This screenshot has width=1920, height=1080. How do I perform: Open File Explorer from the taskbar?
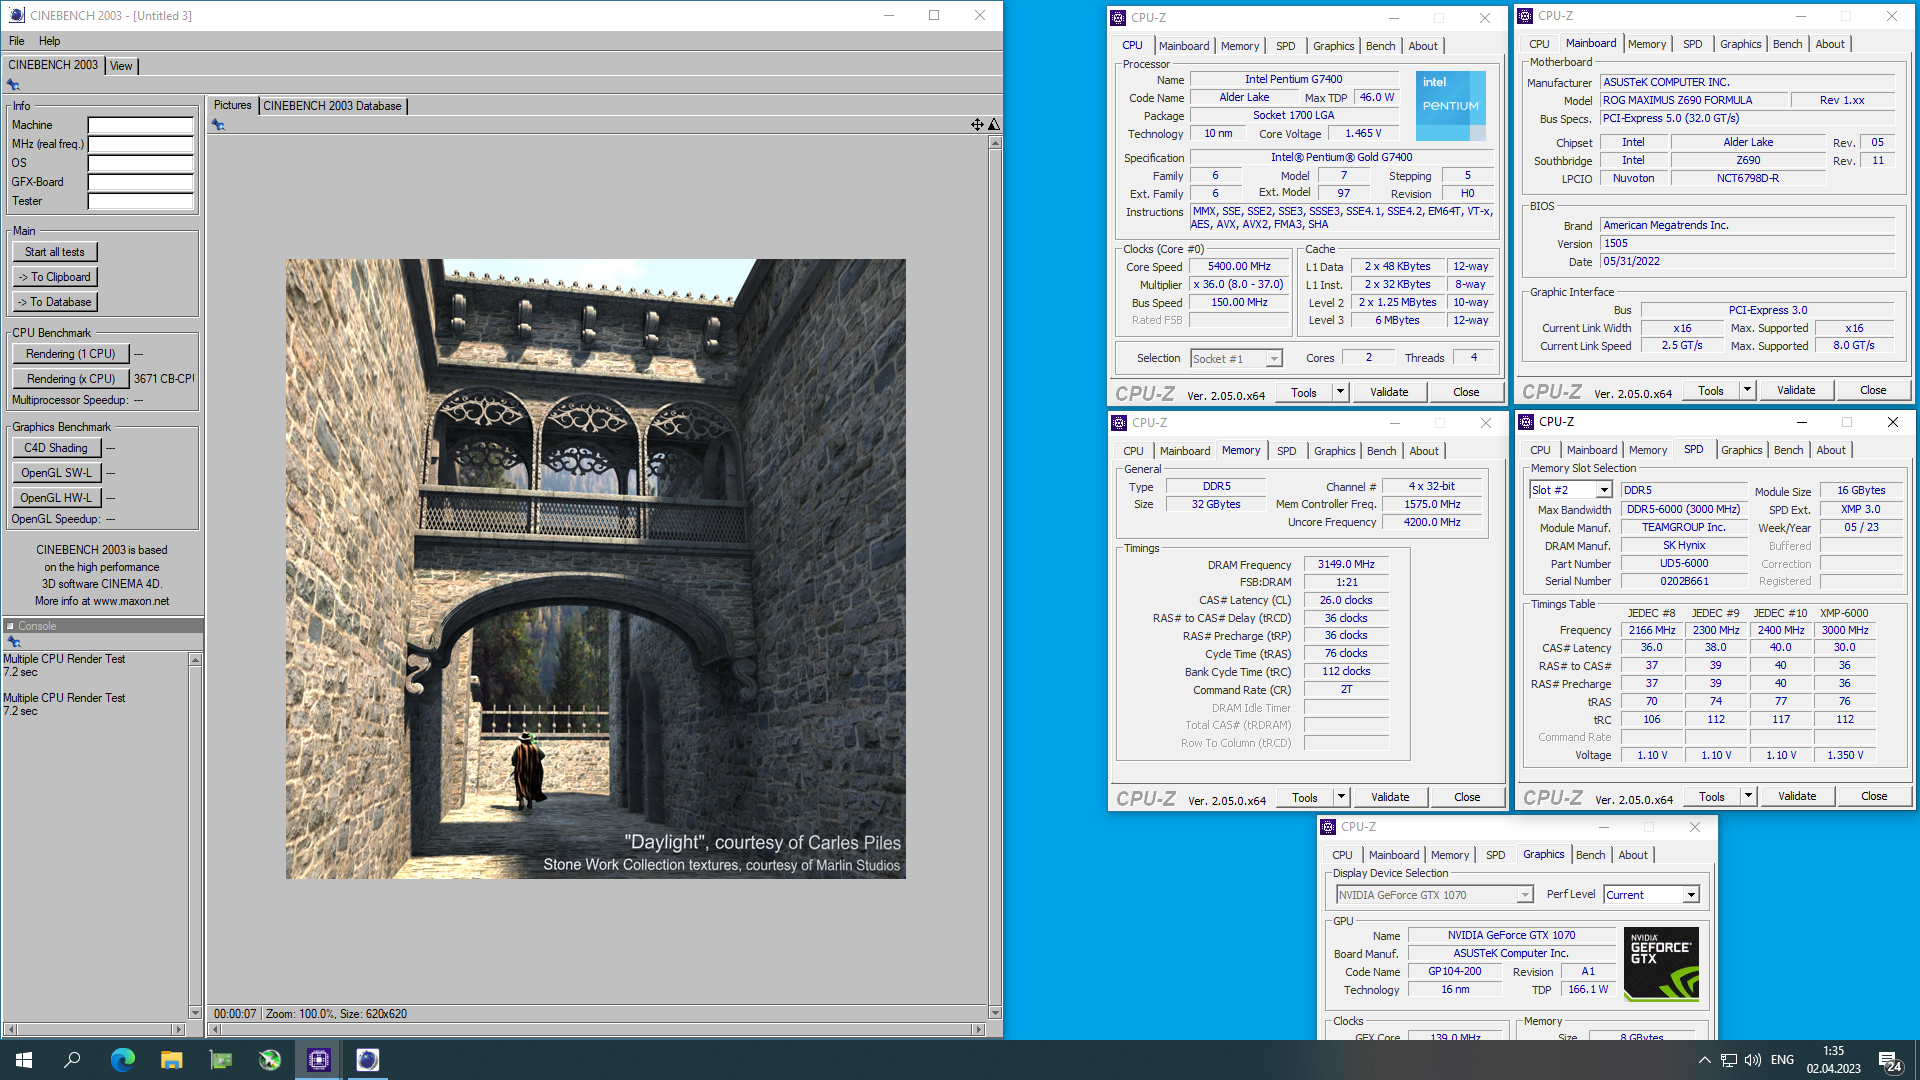(171, 1060)
